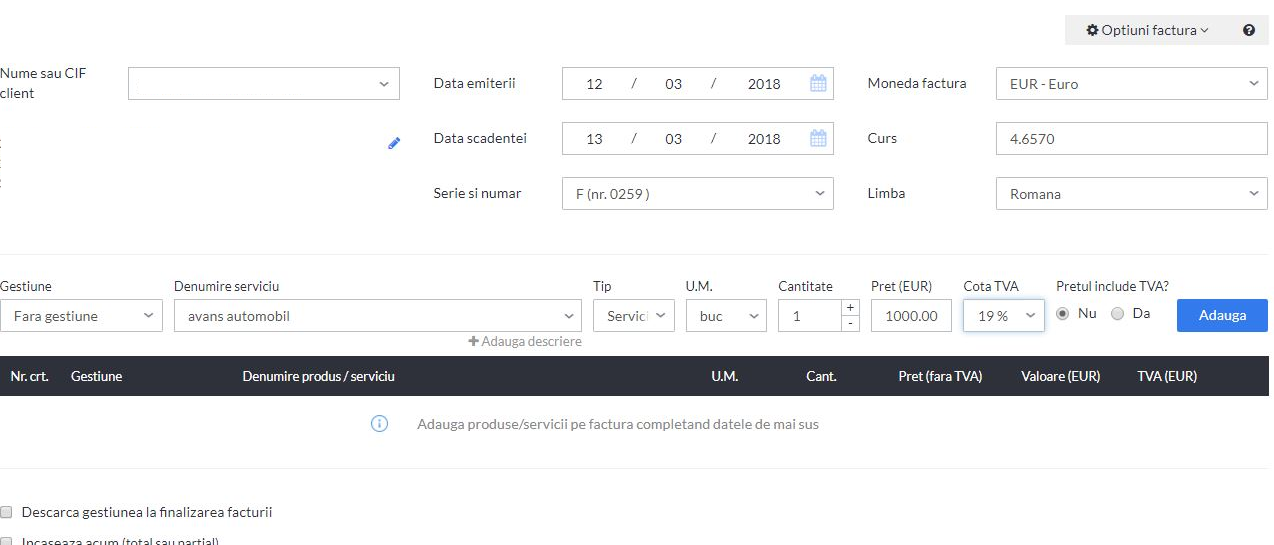
Task: Click the info icon in empty products table
Action: click(x=379, y=424)
